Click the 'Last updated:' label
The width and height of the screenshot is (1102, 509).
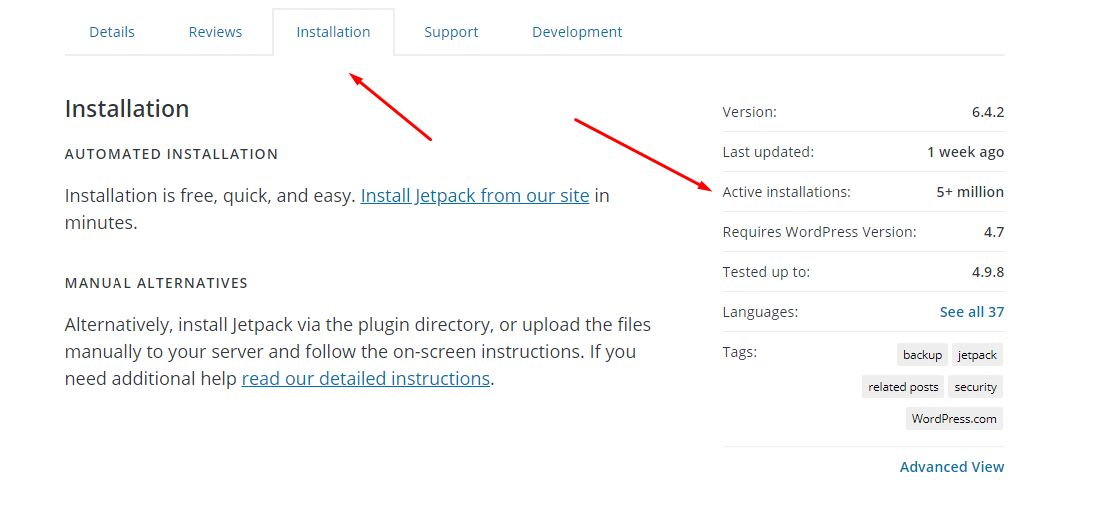pos(768,152)
